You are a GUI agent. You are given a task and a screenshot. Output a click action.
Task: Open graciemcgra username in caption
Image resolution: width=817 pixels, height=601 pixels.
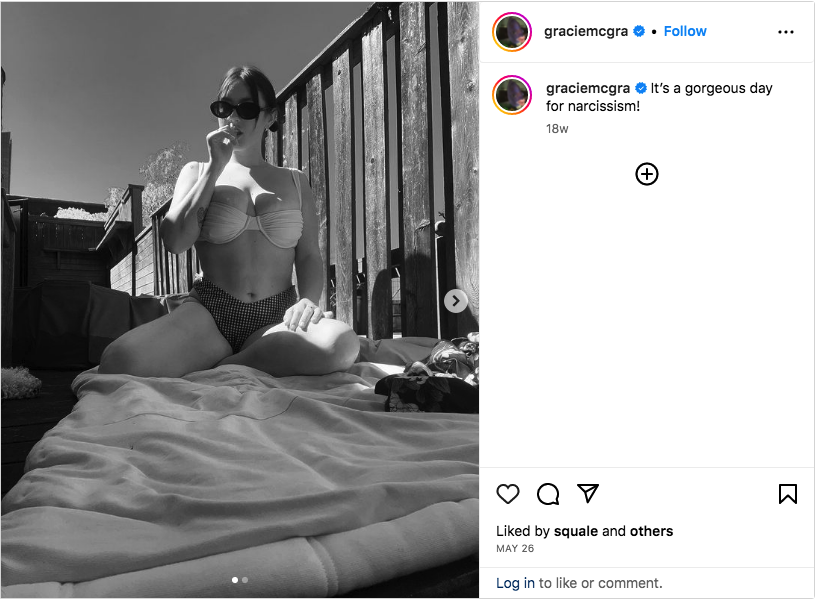(x=588, y=88)
